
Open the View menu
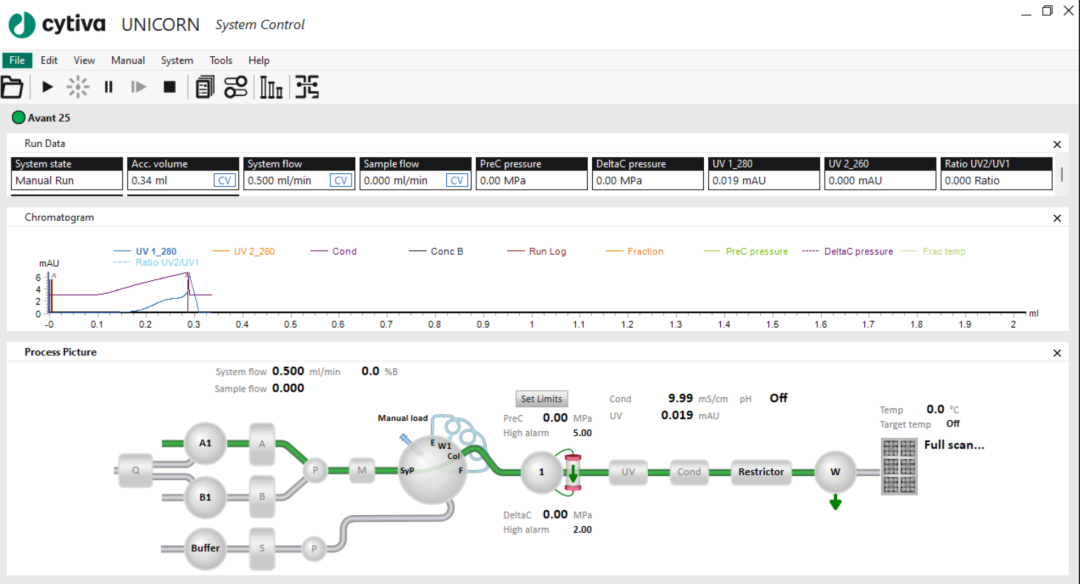click(x=84, y=60)
